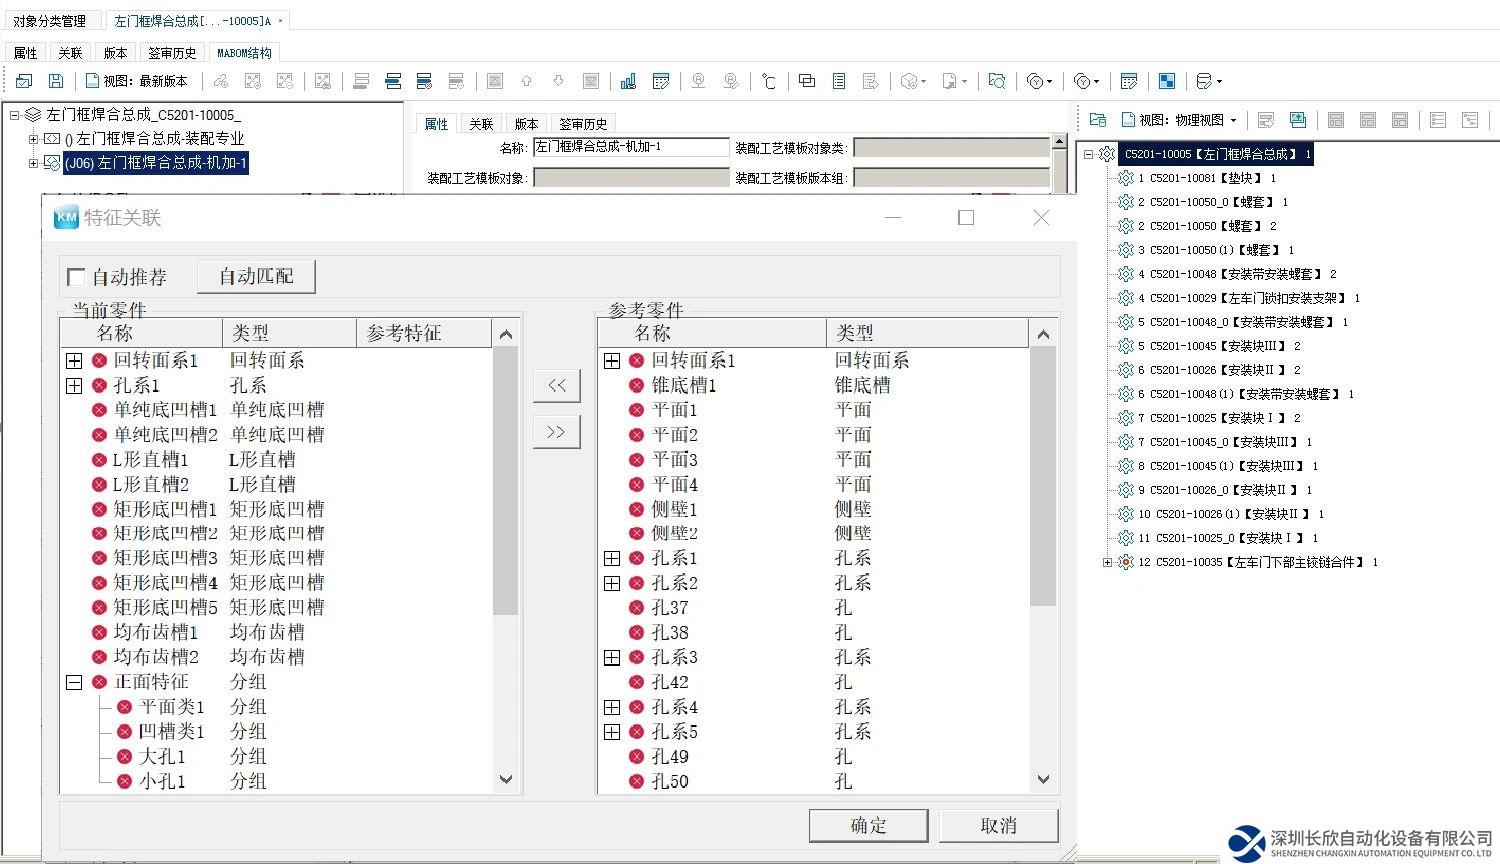Click the calendar edit icon beside bar chart
This screenshot has height=864, width=1500.
(660, 81)
